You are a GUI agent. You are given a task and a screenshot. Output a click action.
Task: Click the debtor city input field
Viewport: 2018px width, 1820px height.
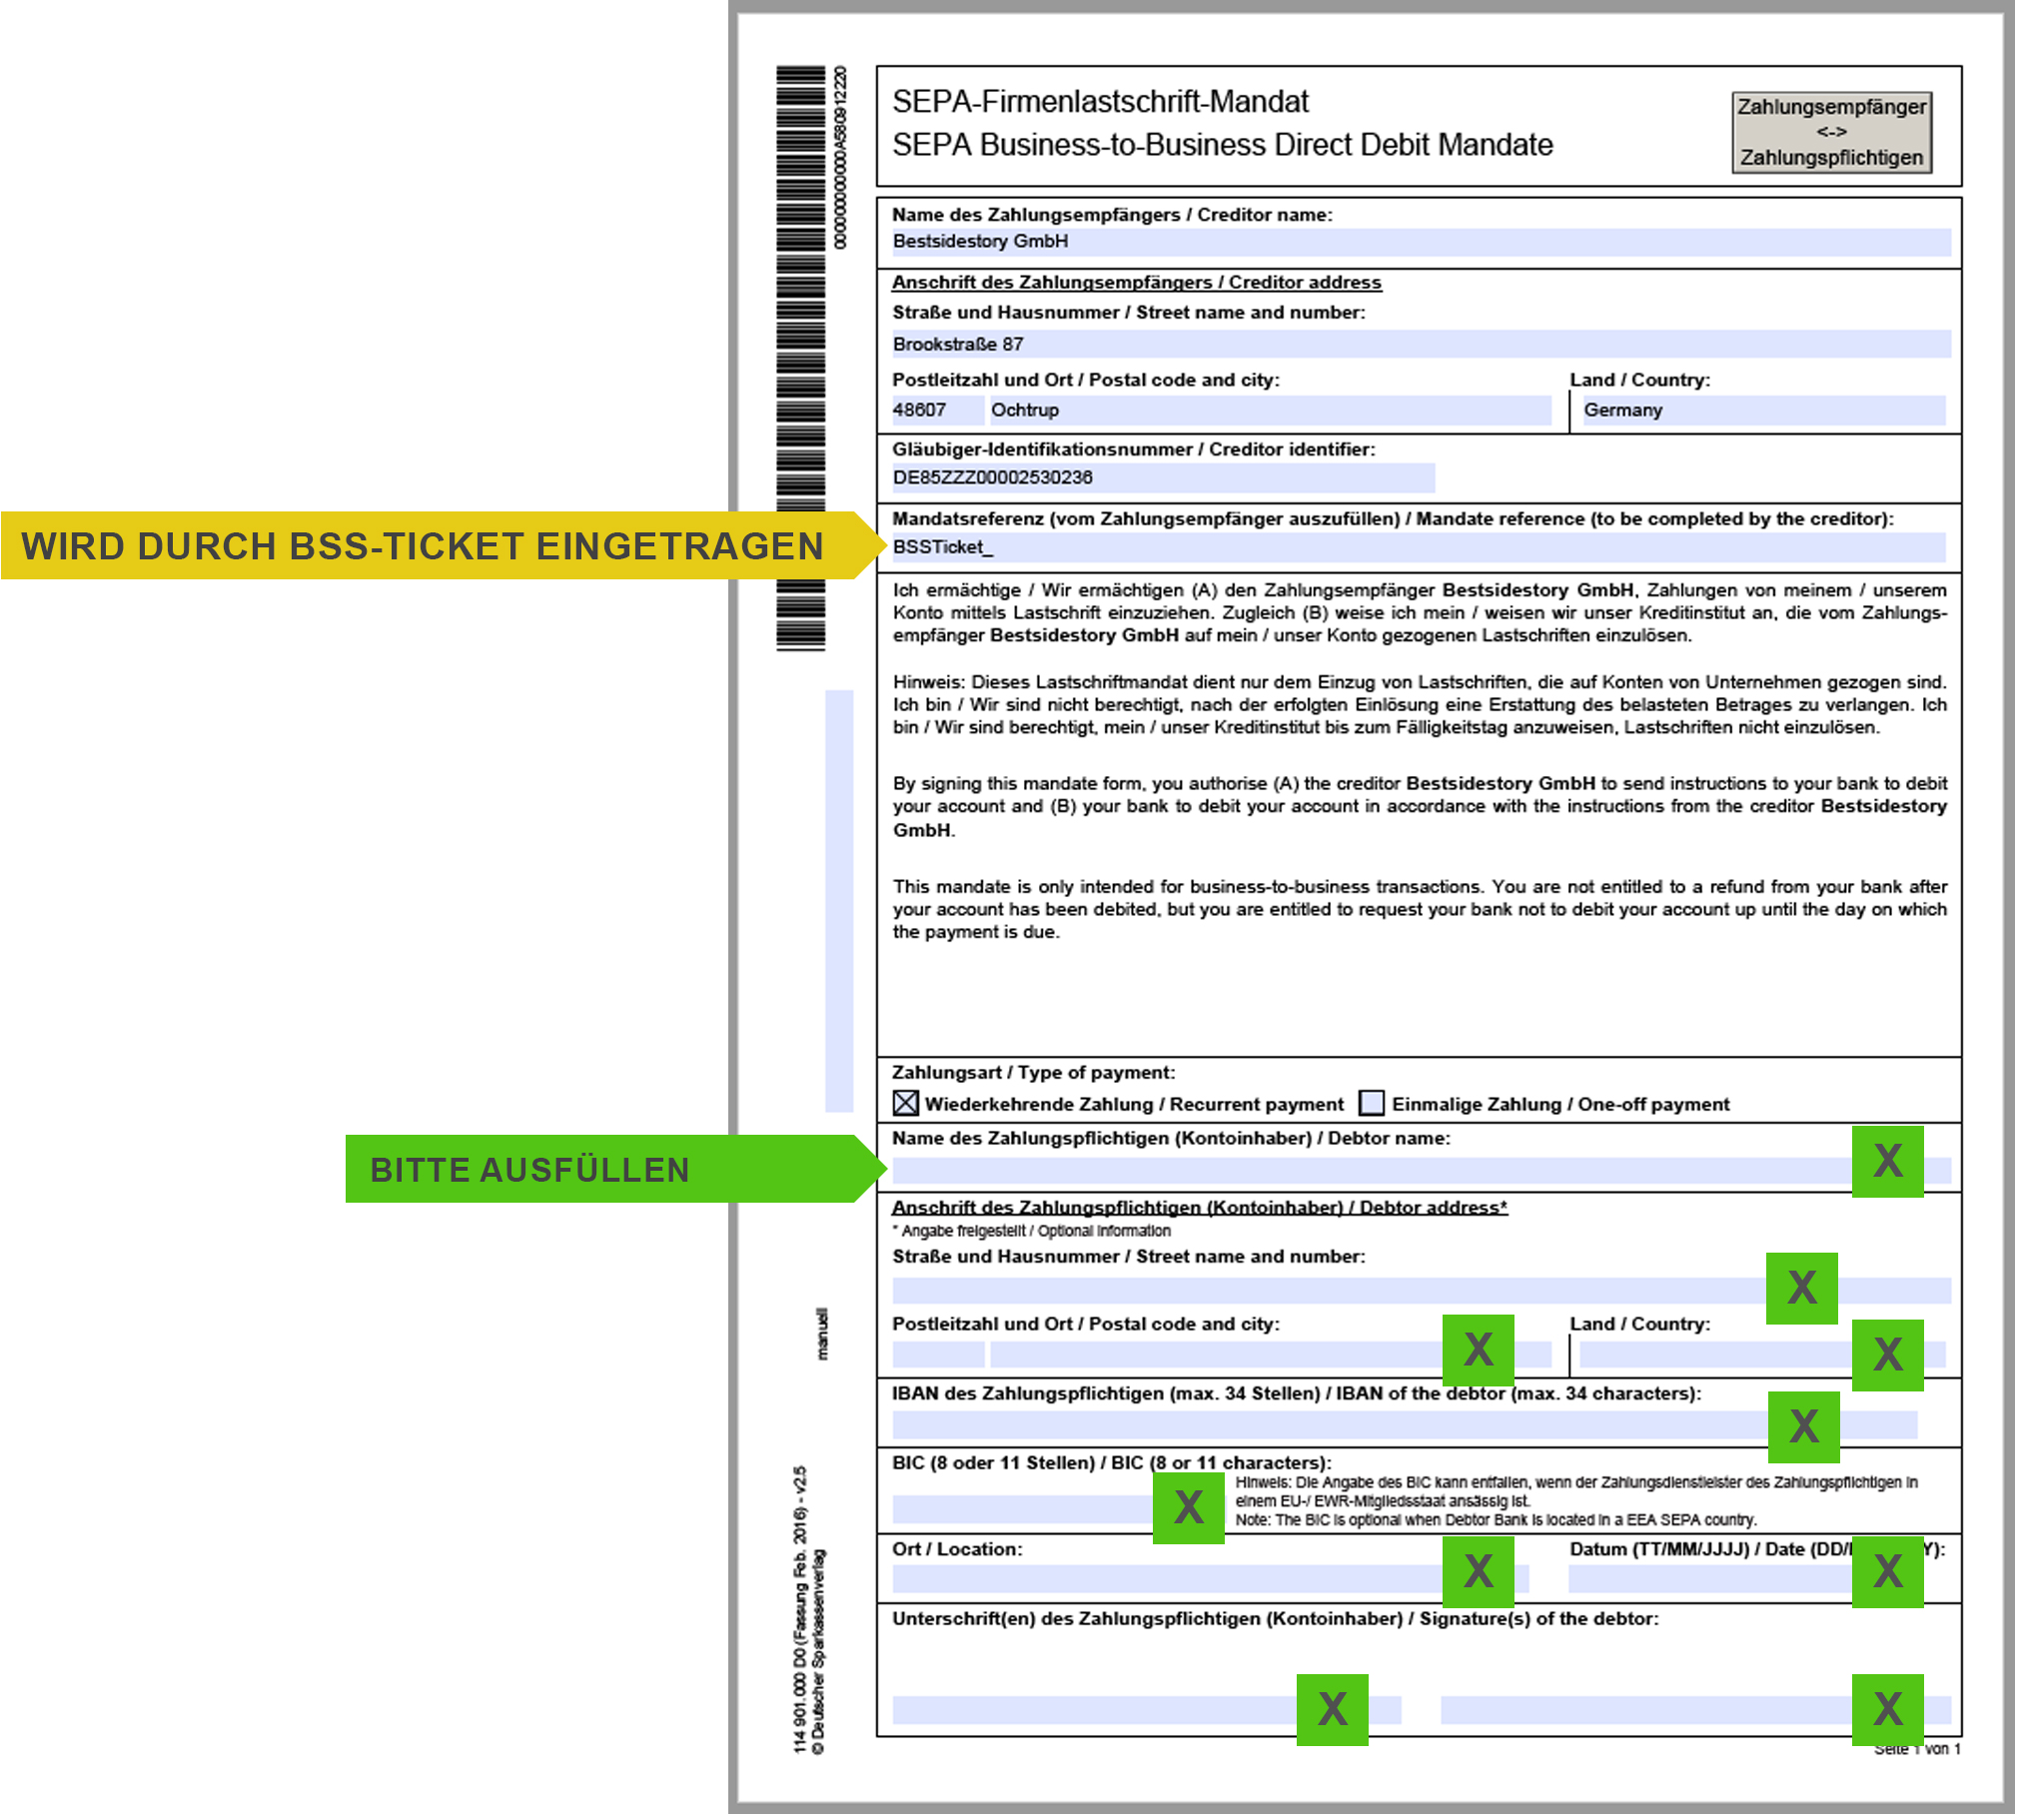pyautogui.click(x=1273, y=1357)
